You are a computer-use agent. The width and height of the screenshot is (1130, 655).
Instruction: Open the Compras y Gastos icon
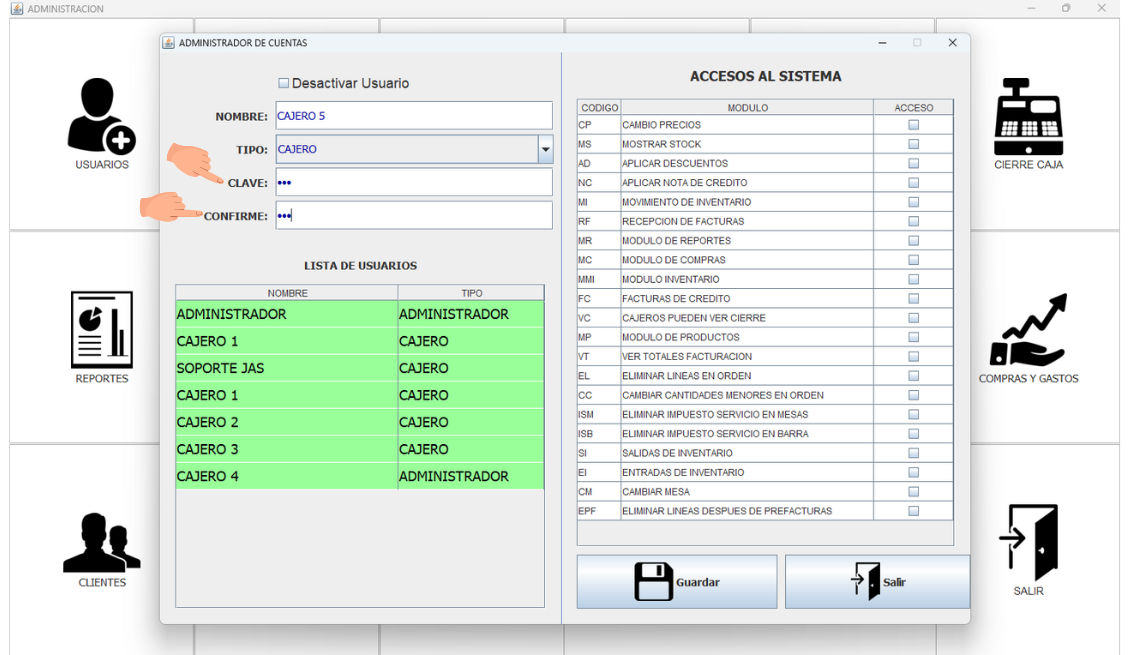tap(1028, 331)
